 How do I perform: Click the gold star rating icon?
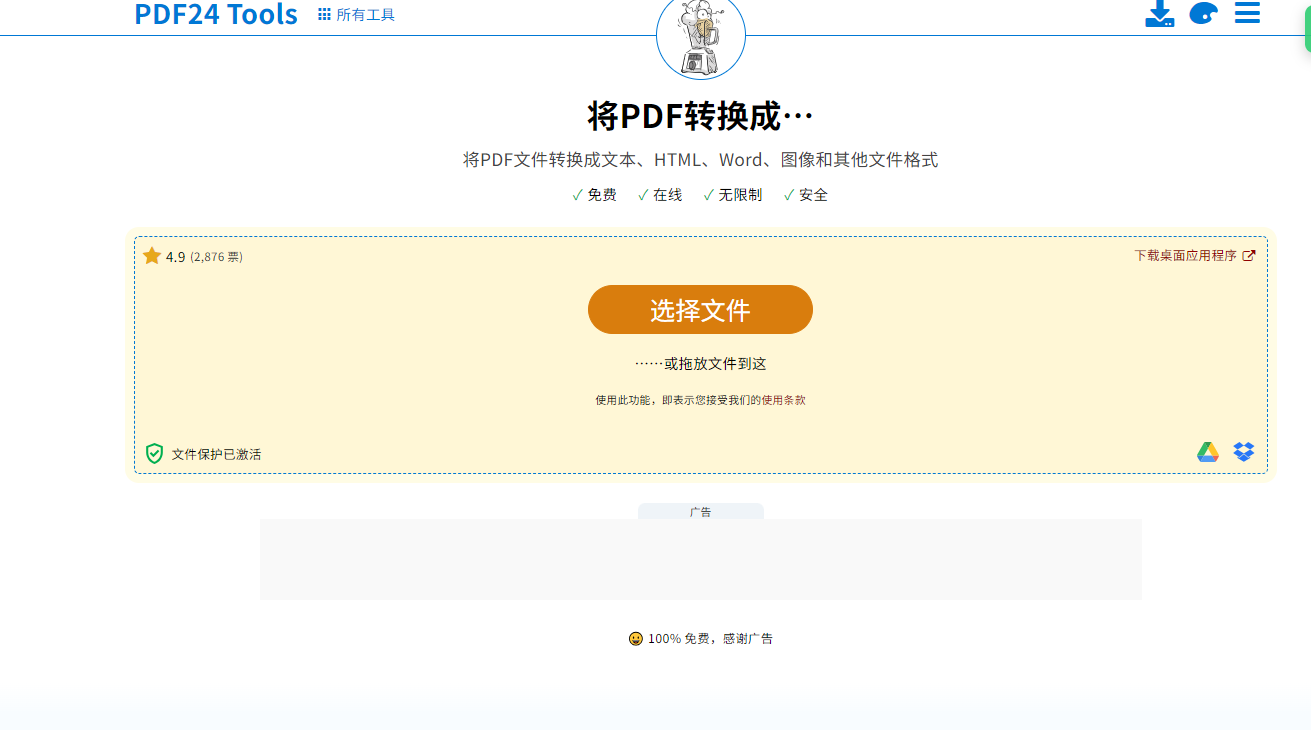tap(152, 256)
